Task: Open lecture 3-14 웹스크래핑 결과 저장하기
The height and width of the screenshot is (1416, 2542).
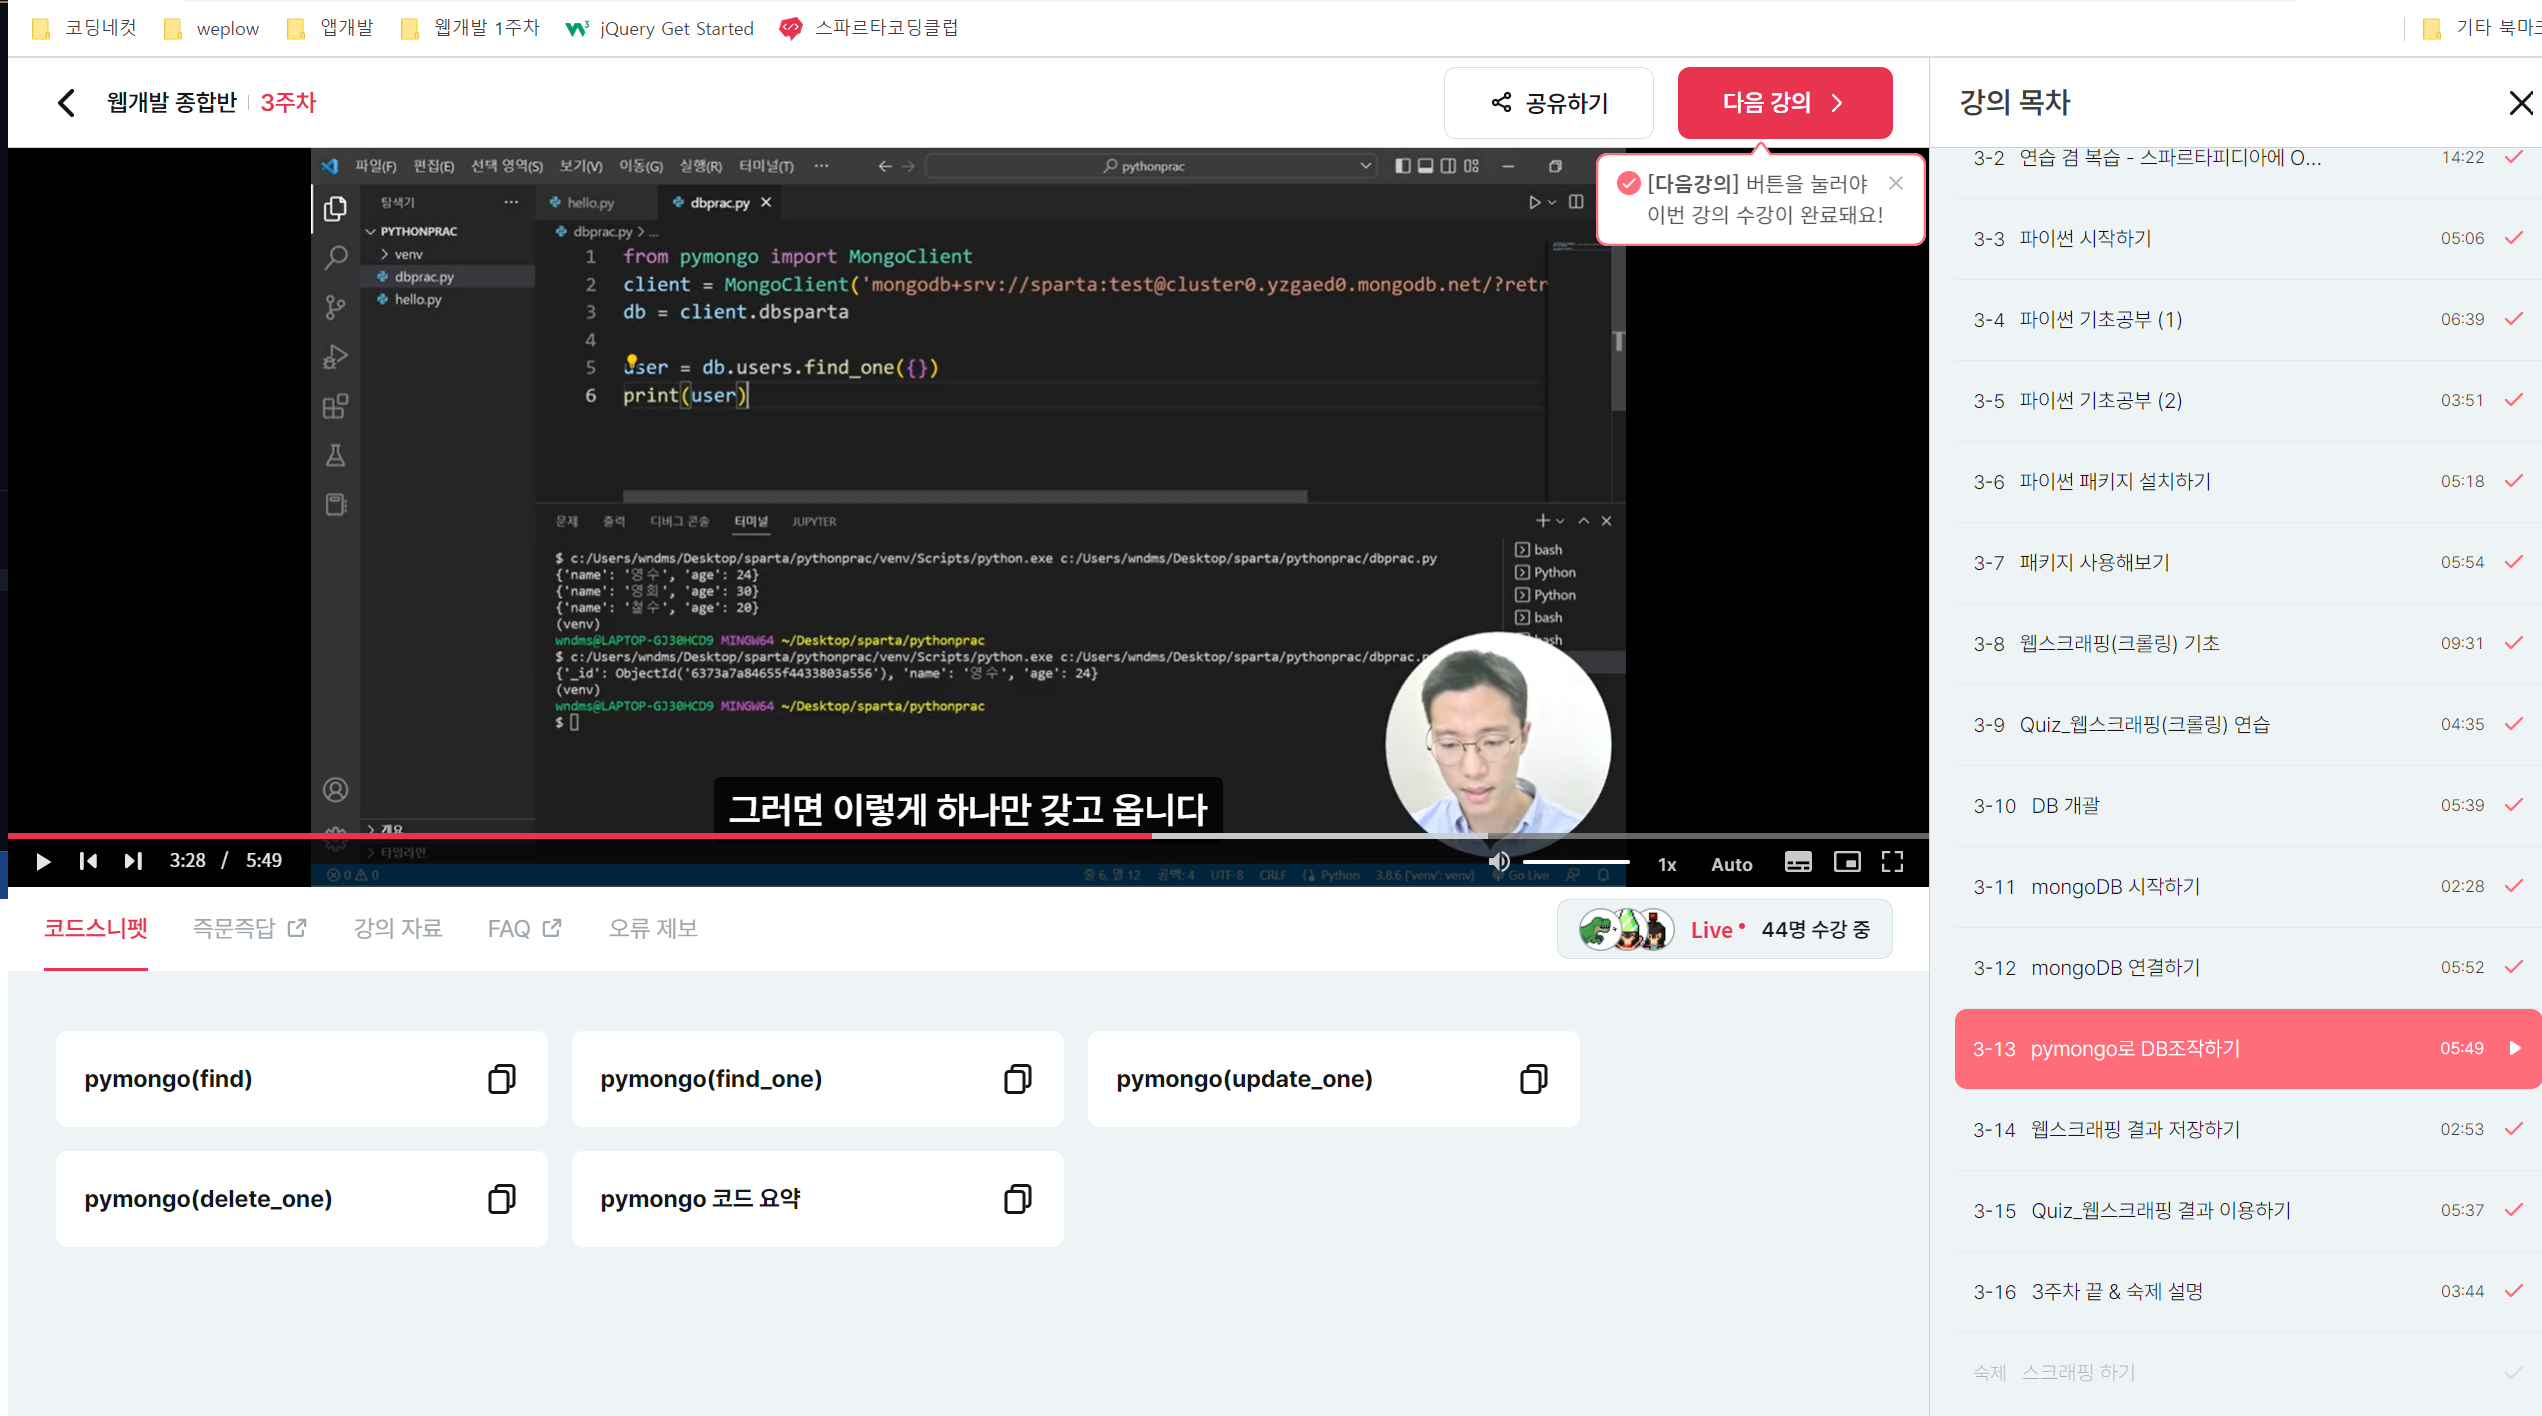Action: pyautogui.click(x=2248, y=1130)
